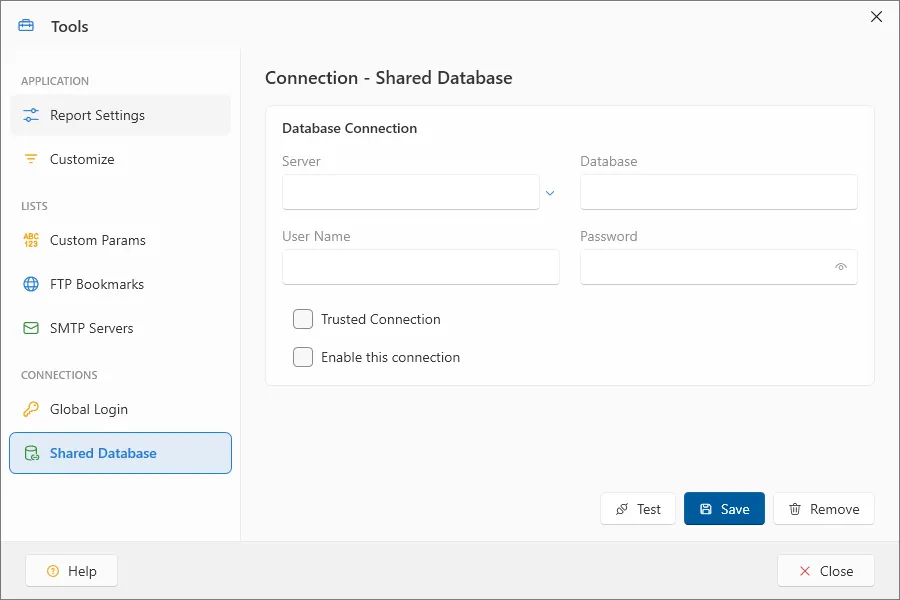900x600 pixels.
Task: Save the connection settings
Action: coord(724,509)
